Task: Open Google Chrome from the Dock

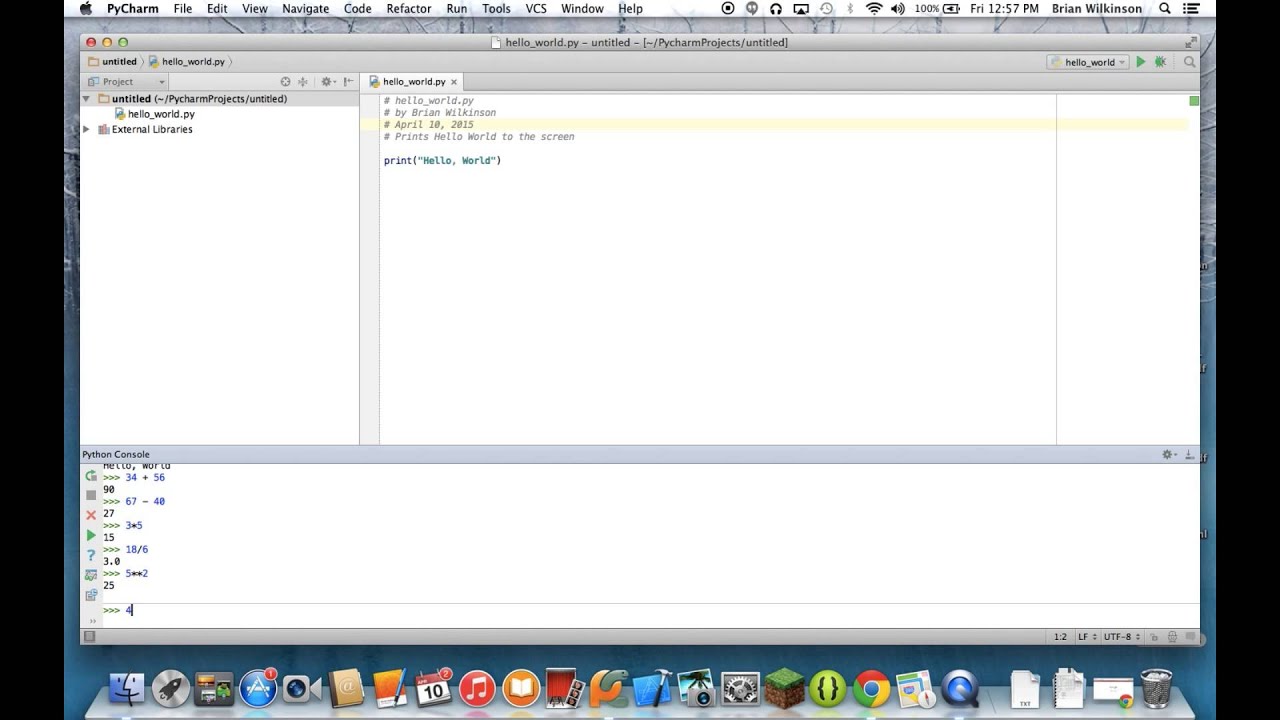Action: [871, 688]
